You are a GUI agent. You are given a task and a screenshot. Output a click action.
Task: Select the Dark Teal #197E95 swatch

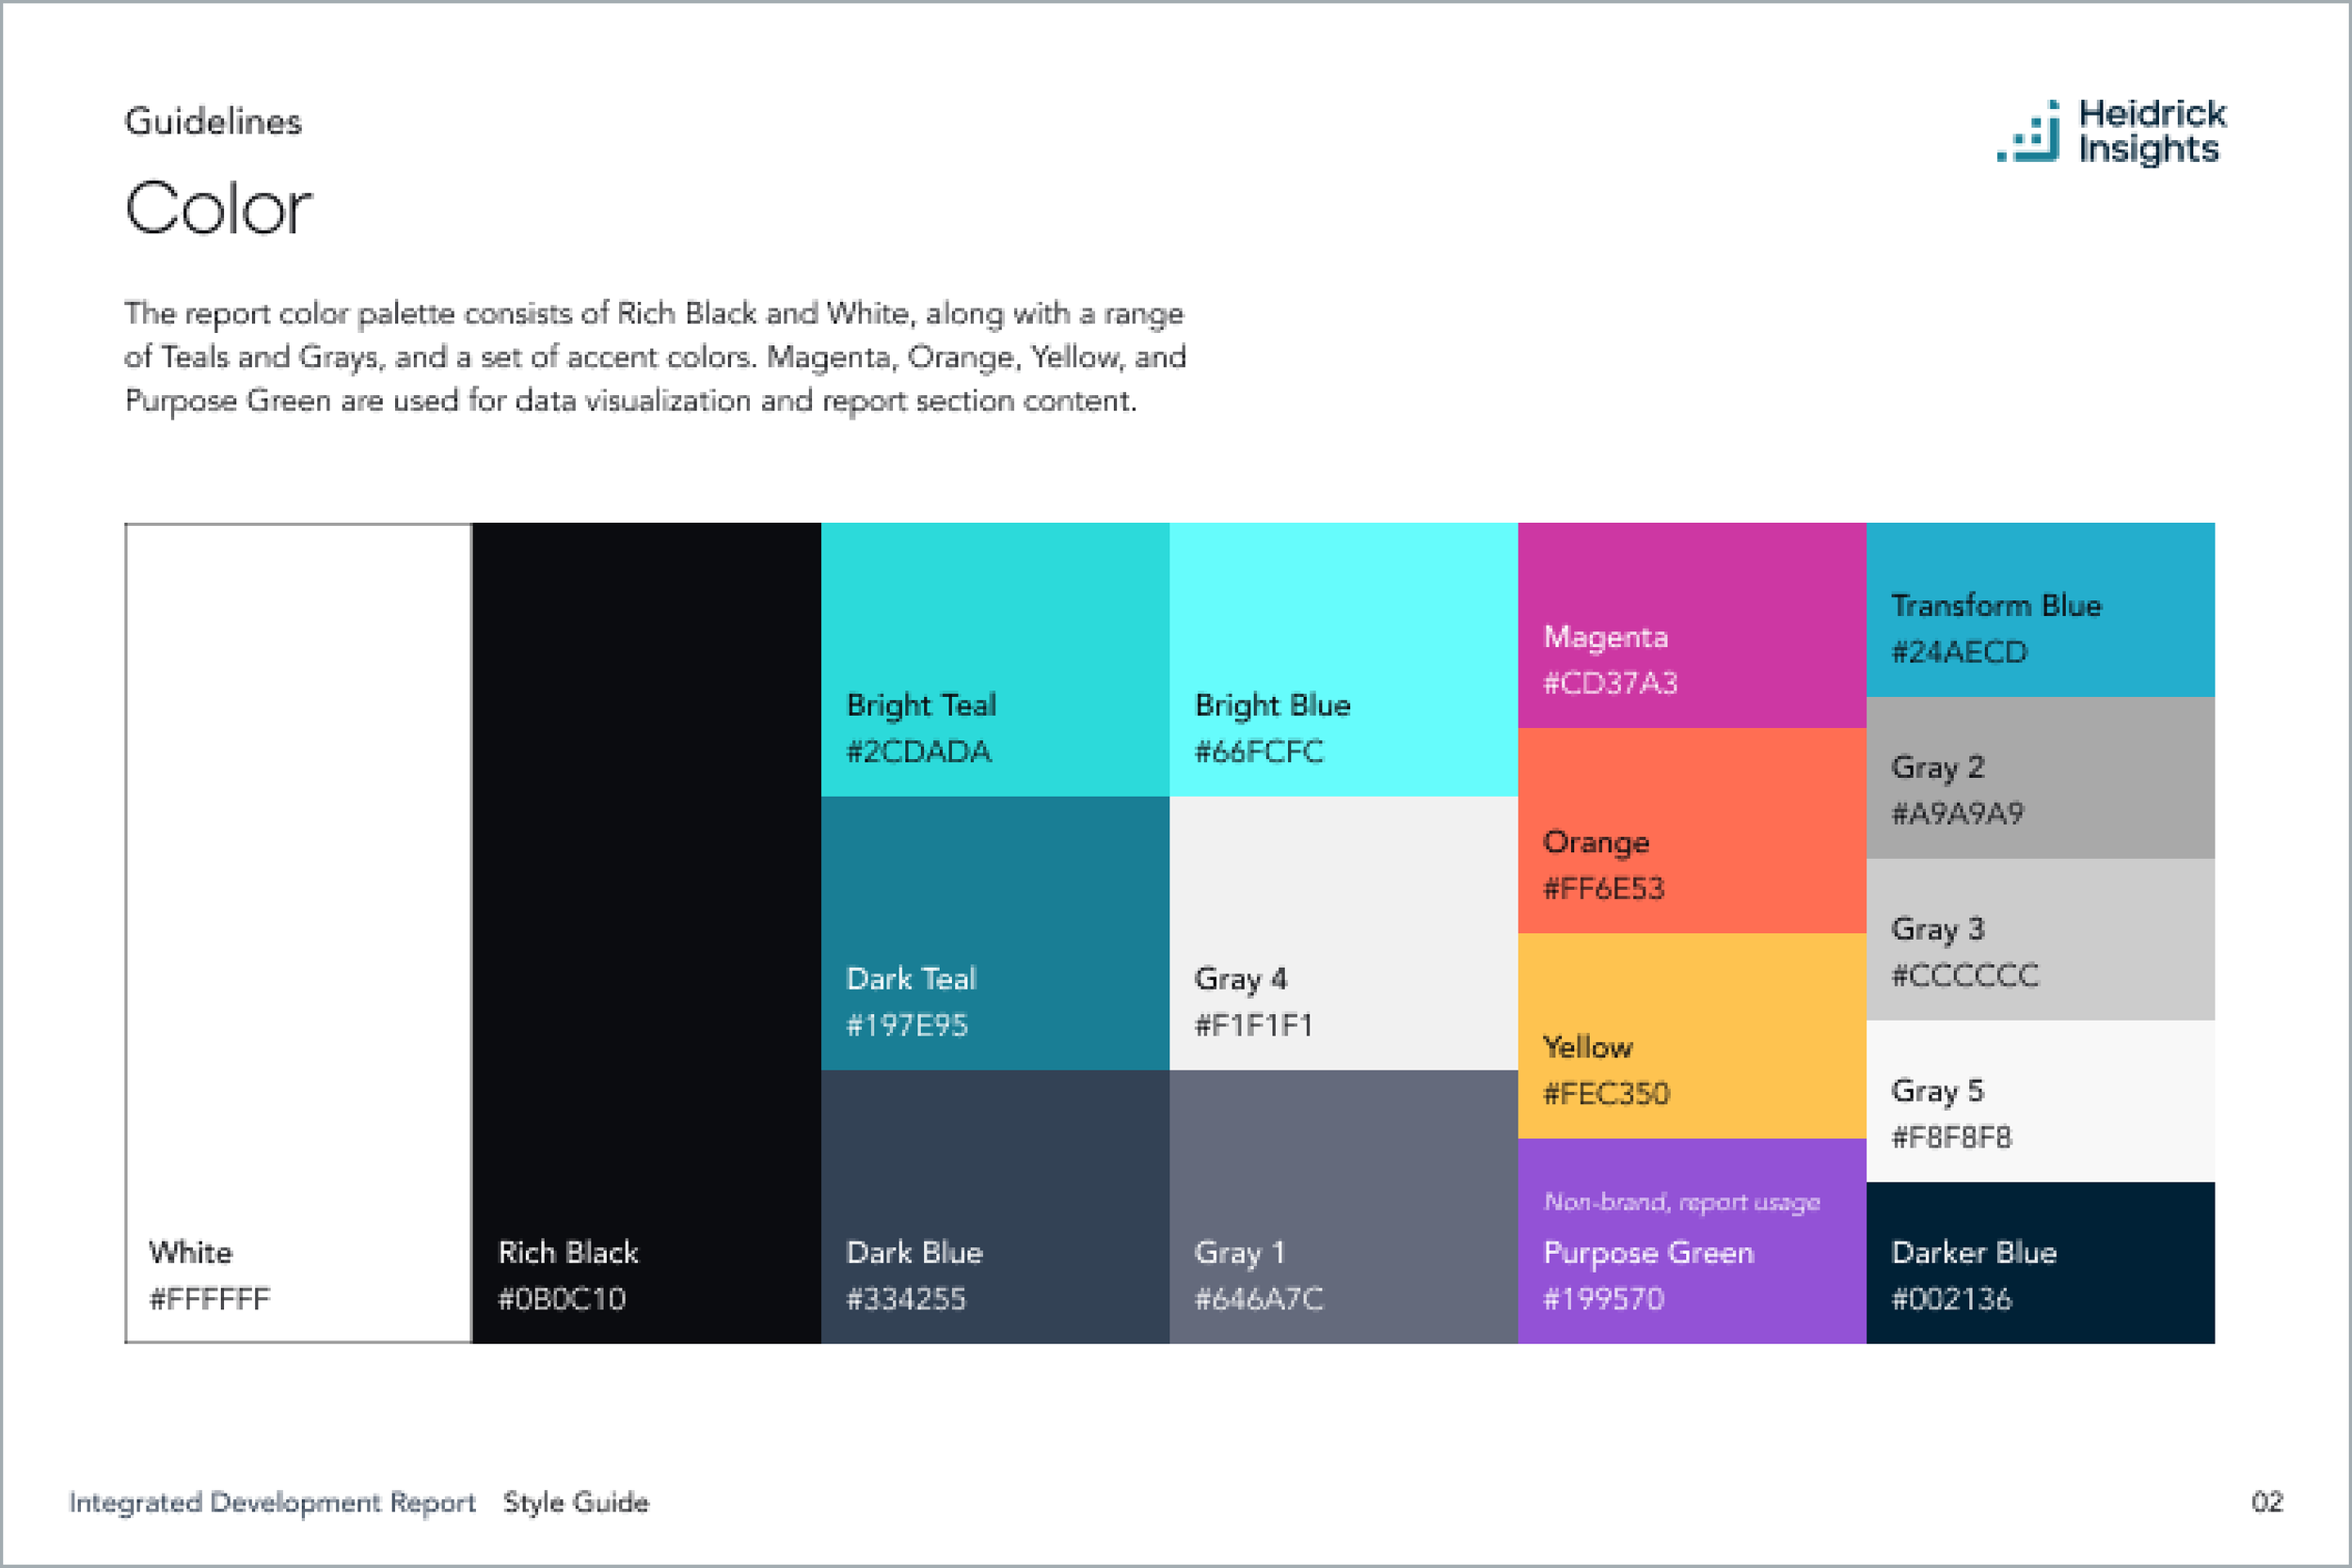tap(994, 932)
